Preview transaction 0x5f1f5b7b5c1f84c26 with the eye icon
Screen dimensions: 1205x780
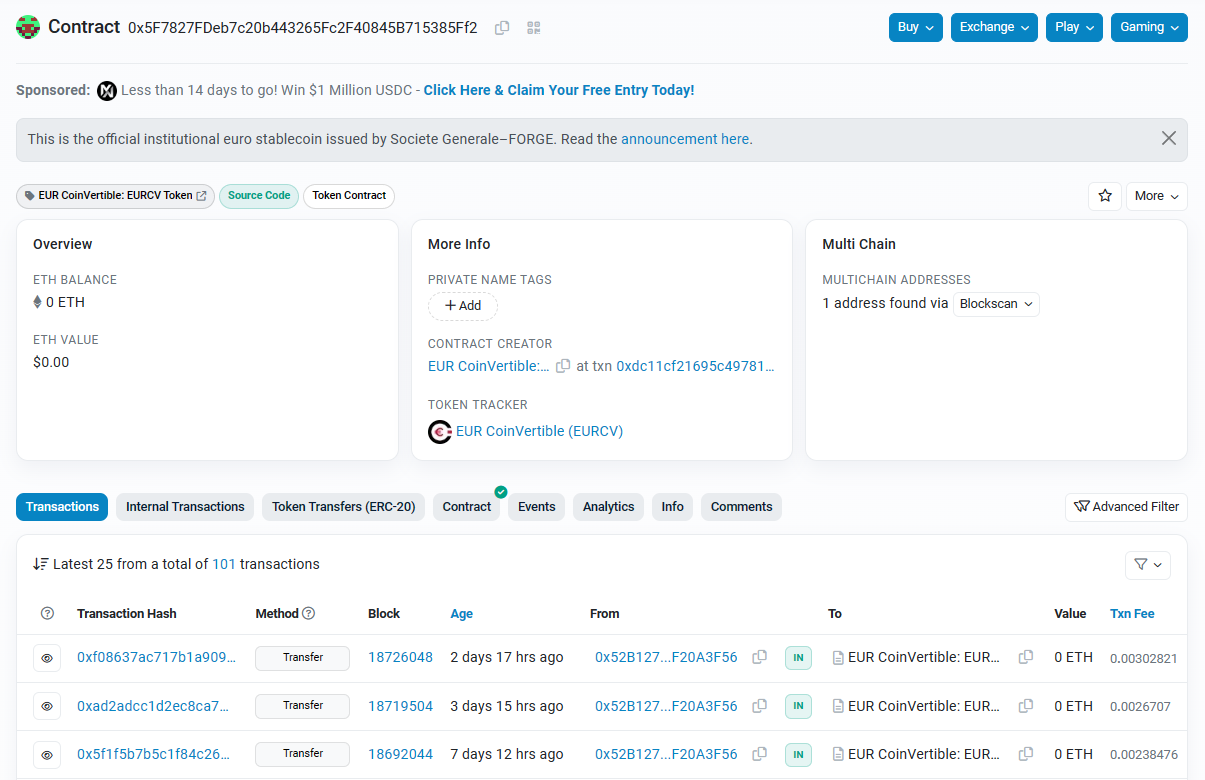pos(46,754)
